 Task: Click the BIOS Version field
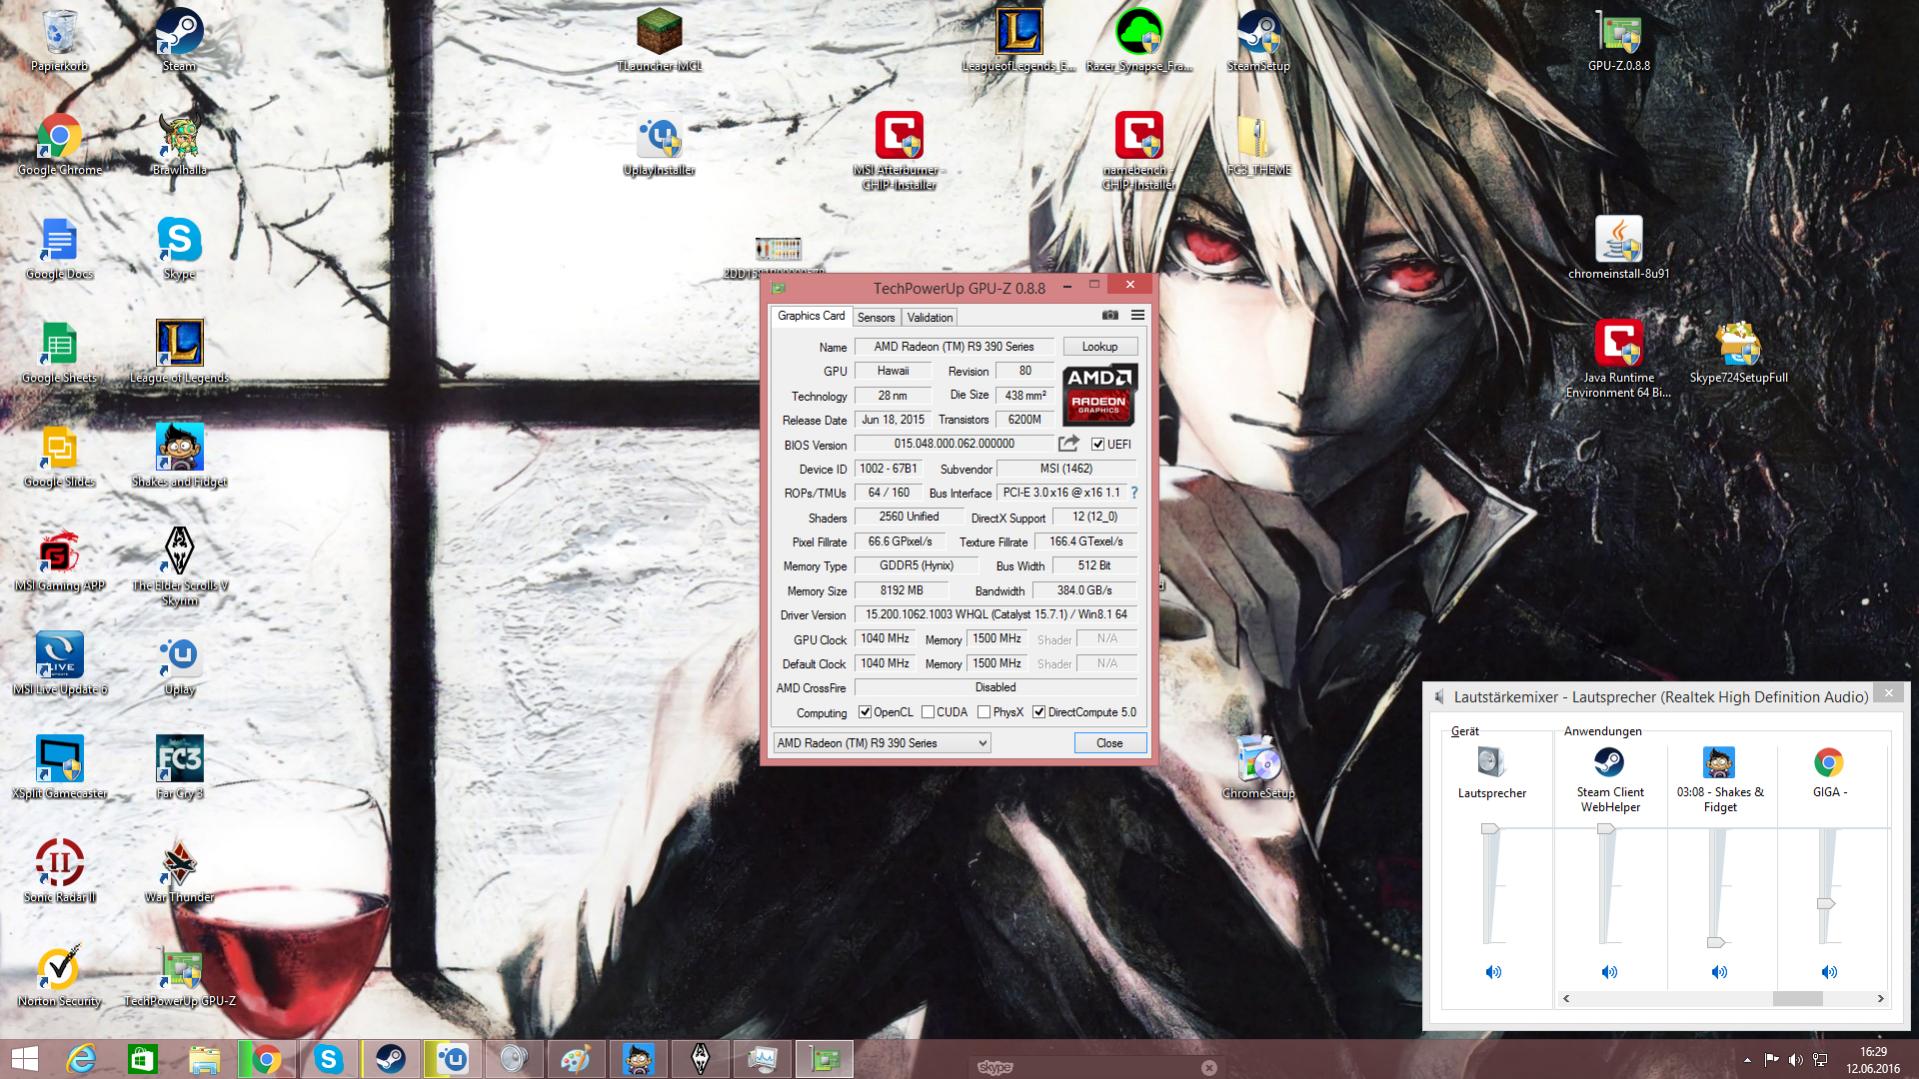pos(954,444)
